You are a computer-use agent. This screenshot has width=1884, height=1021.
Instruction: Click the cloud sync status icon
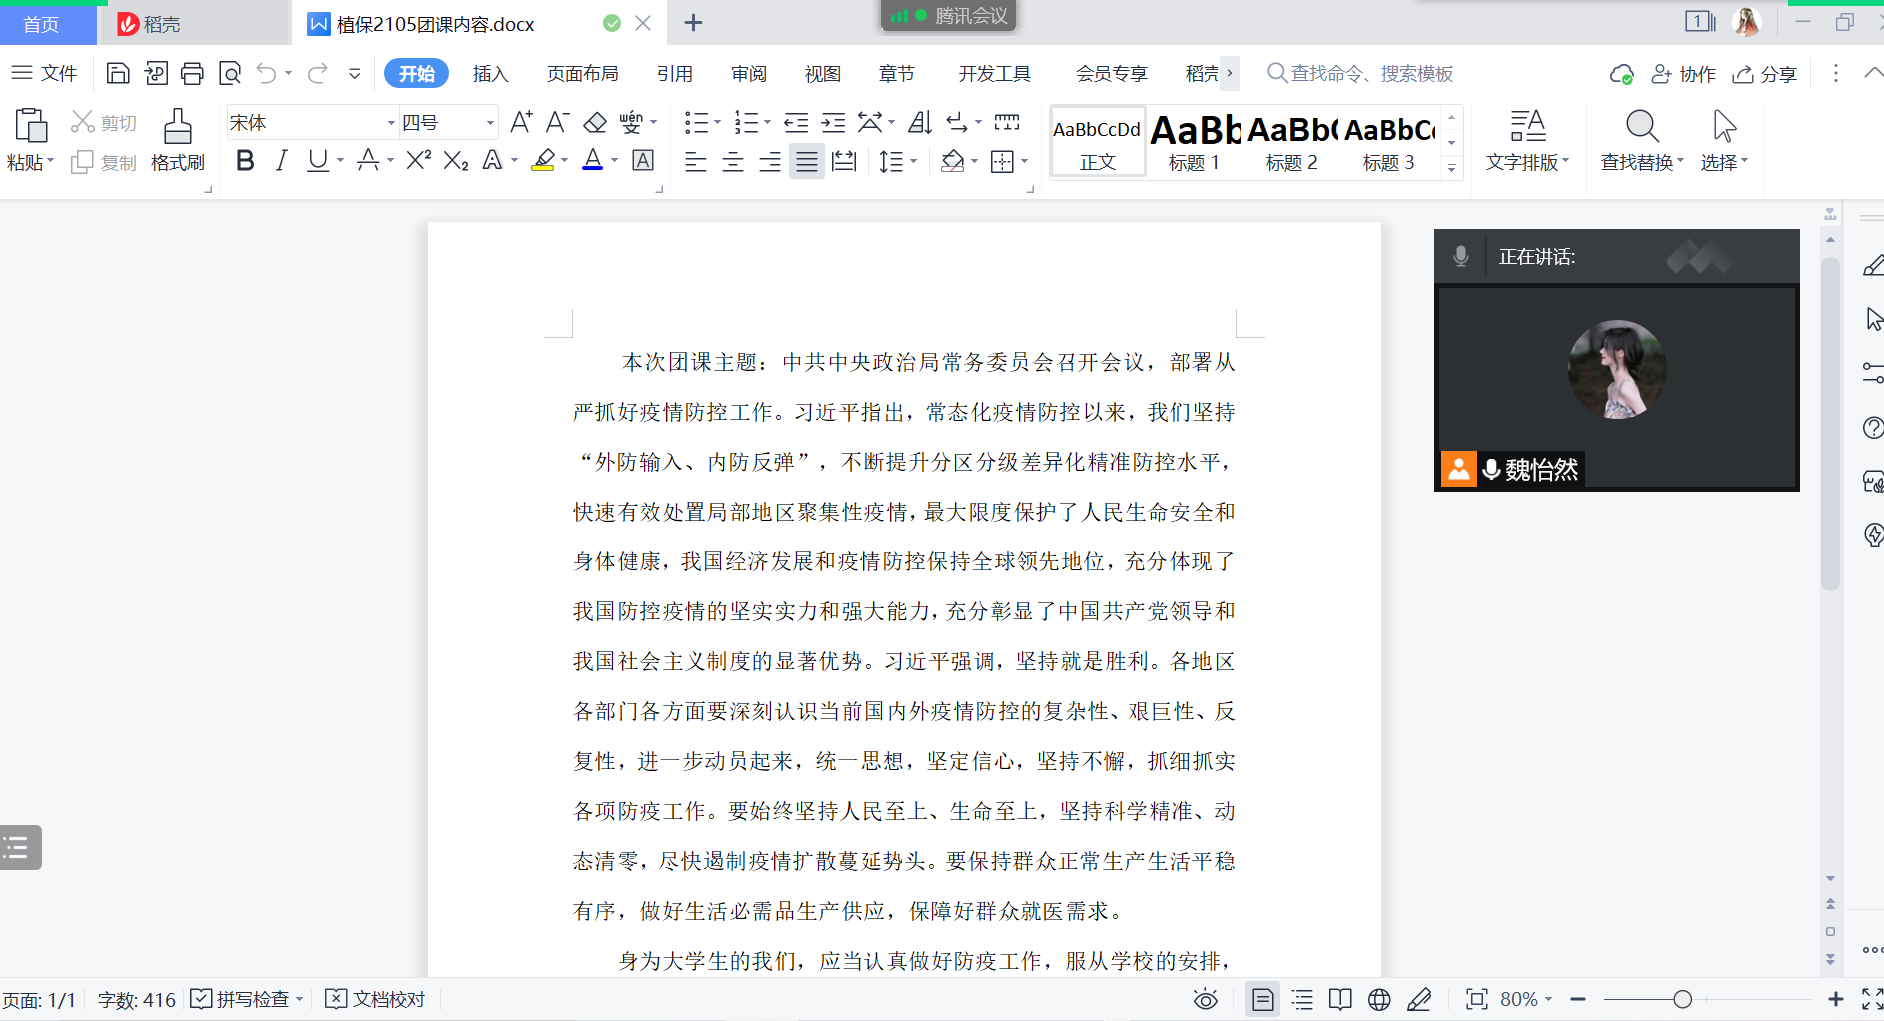point(1621,74)
